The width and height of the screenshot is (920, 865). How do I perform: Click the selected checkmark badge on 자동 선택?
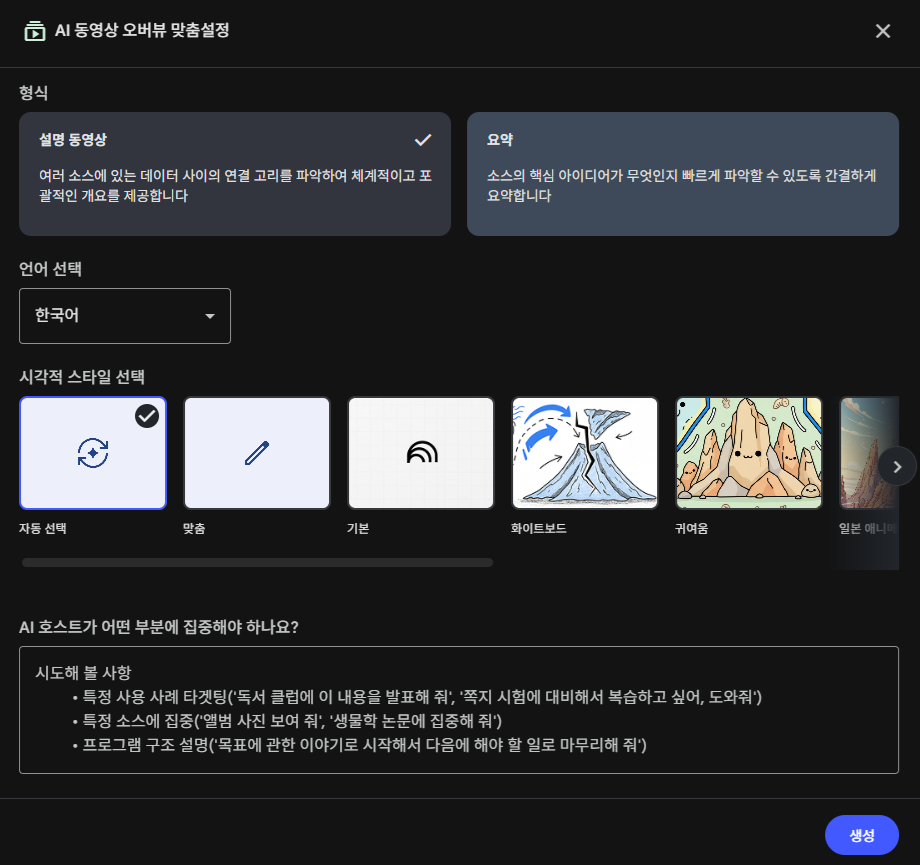(147, 416)
